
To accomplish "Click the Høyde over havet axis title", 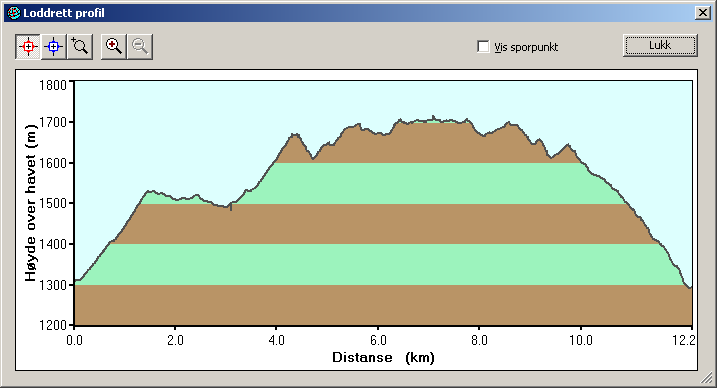I will click(x=31, y=203).
